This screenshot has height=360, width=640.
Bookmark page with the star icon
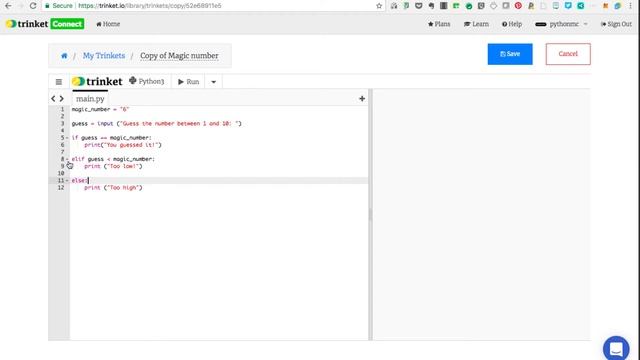pyautogui.click(x=379, y=6)
